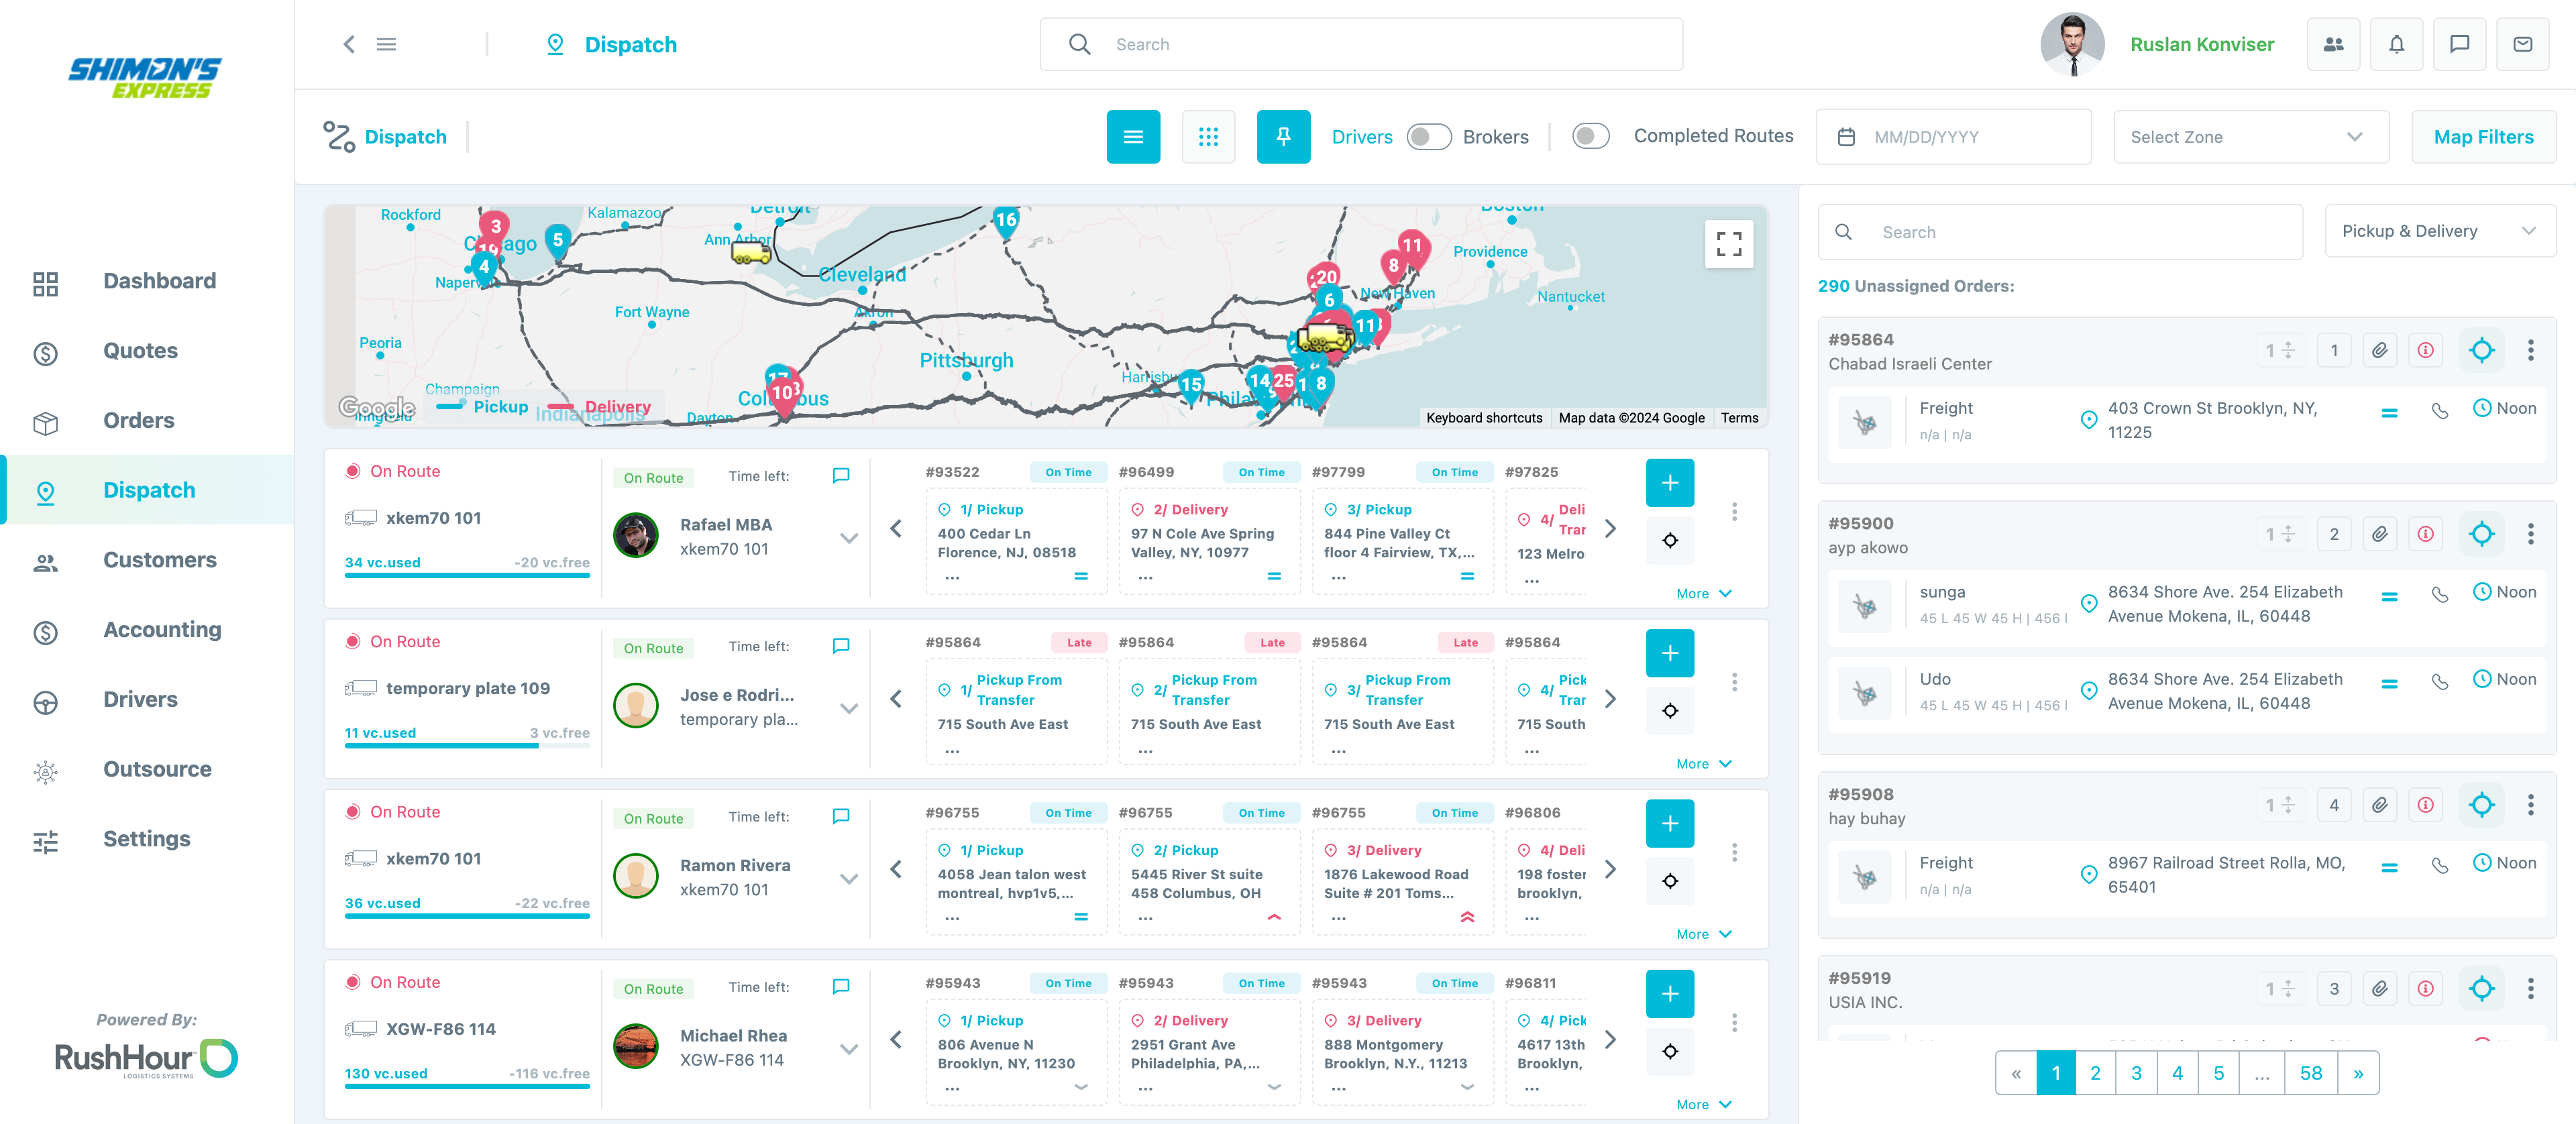Expand driver Michael Rhea's route details
The image size is (2576, 1124).
849,1050
